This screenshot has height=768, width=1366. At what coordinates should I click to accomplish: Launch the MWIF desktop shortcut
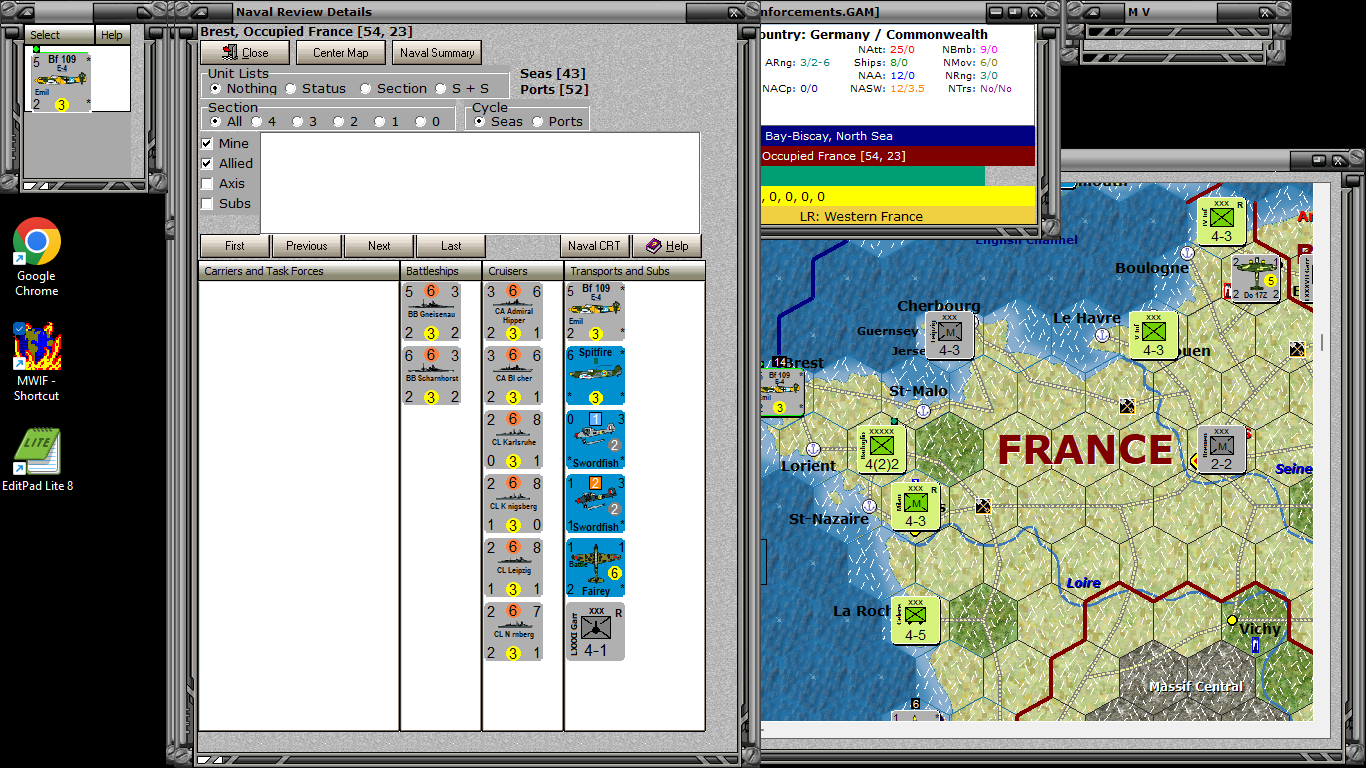click(37, 361)
